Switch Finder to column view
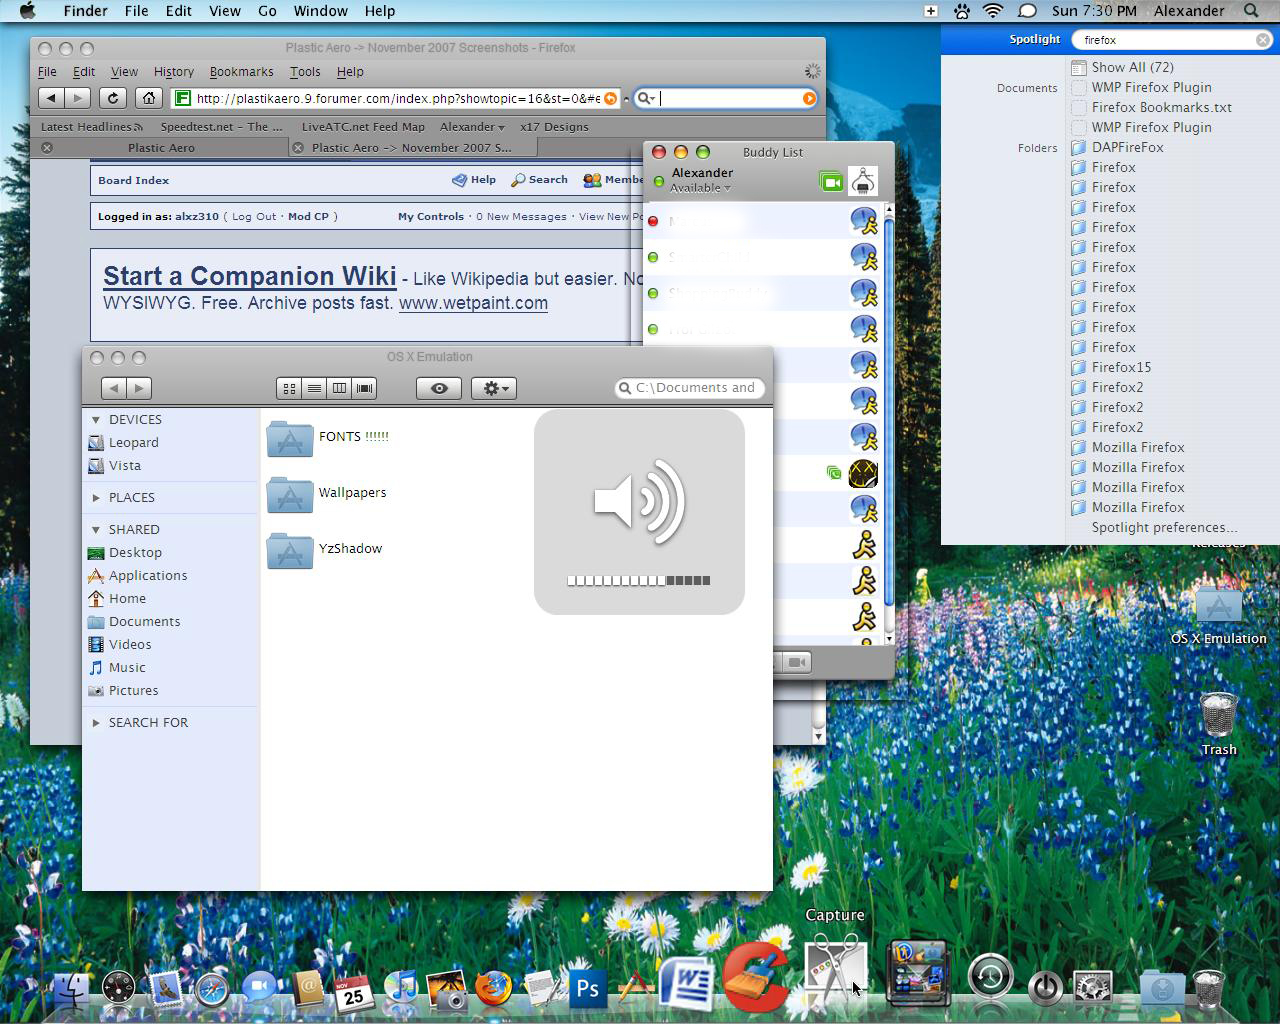The image size is (1280, 1024). tap(340, 388)
